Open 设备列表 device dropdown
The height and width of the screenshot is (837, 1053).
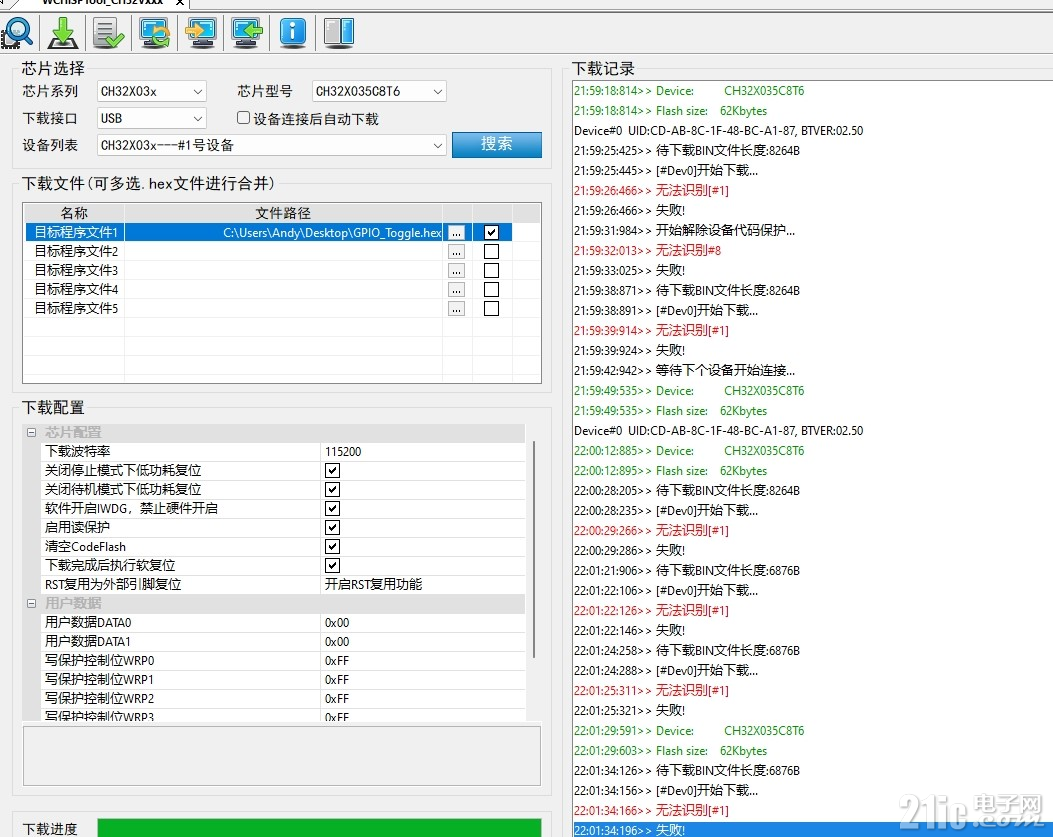[x=271, y=145]
